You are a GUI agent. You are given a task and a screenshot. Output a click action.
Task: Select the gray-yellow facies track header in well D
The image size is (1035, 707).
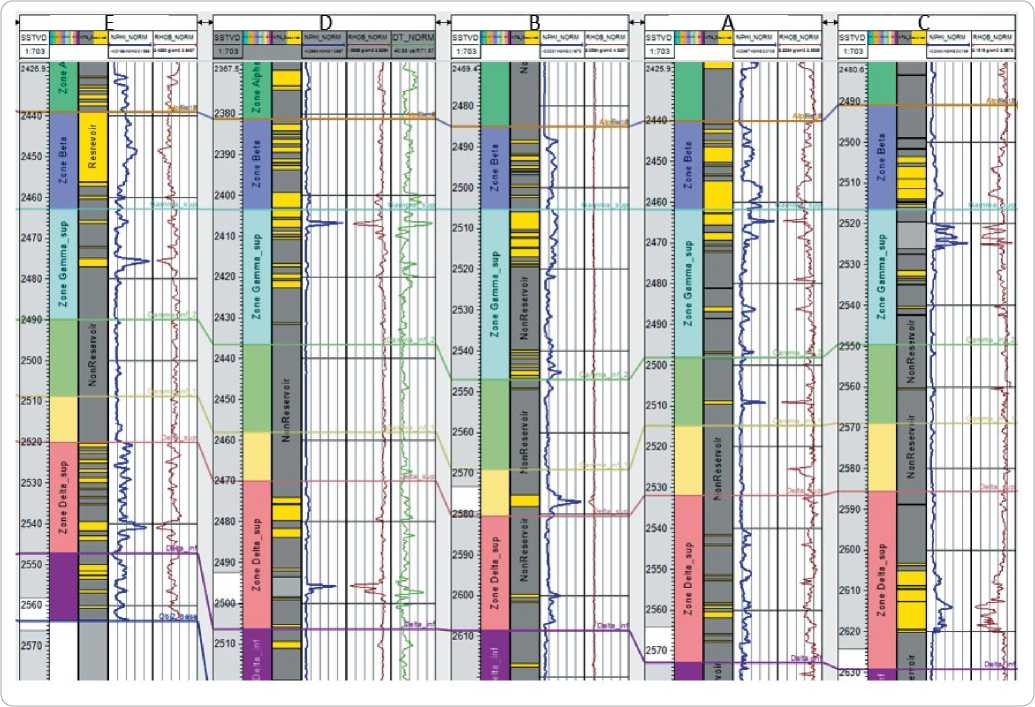[286, 38]
